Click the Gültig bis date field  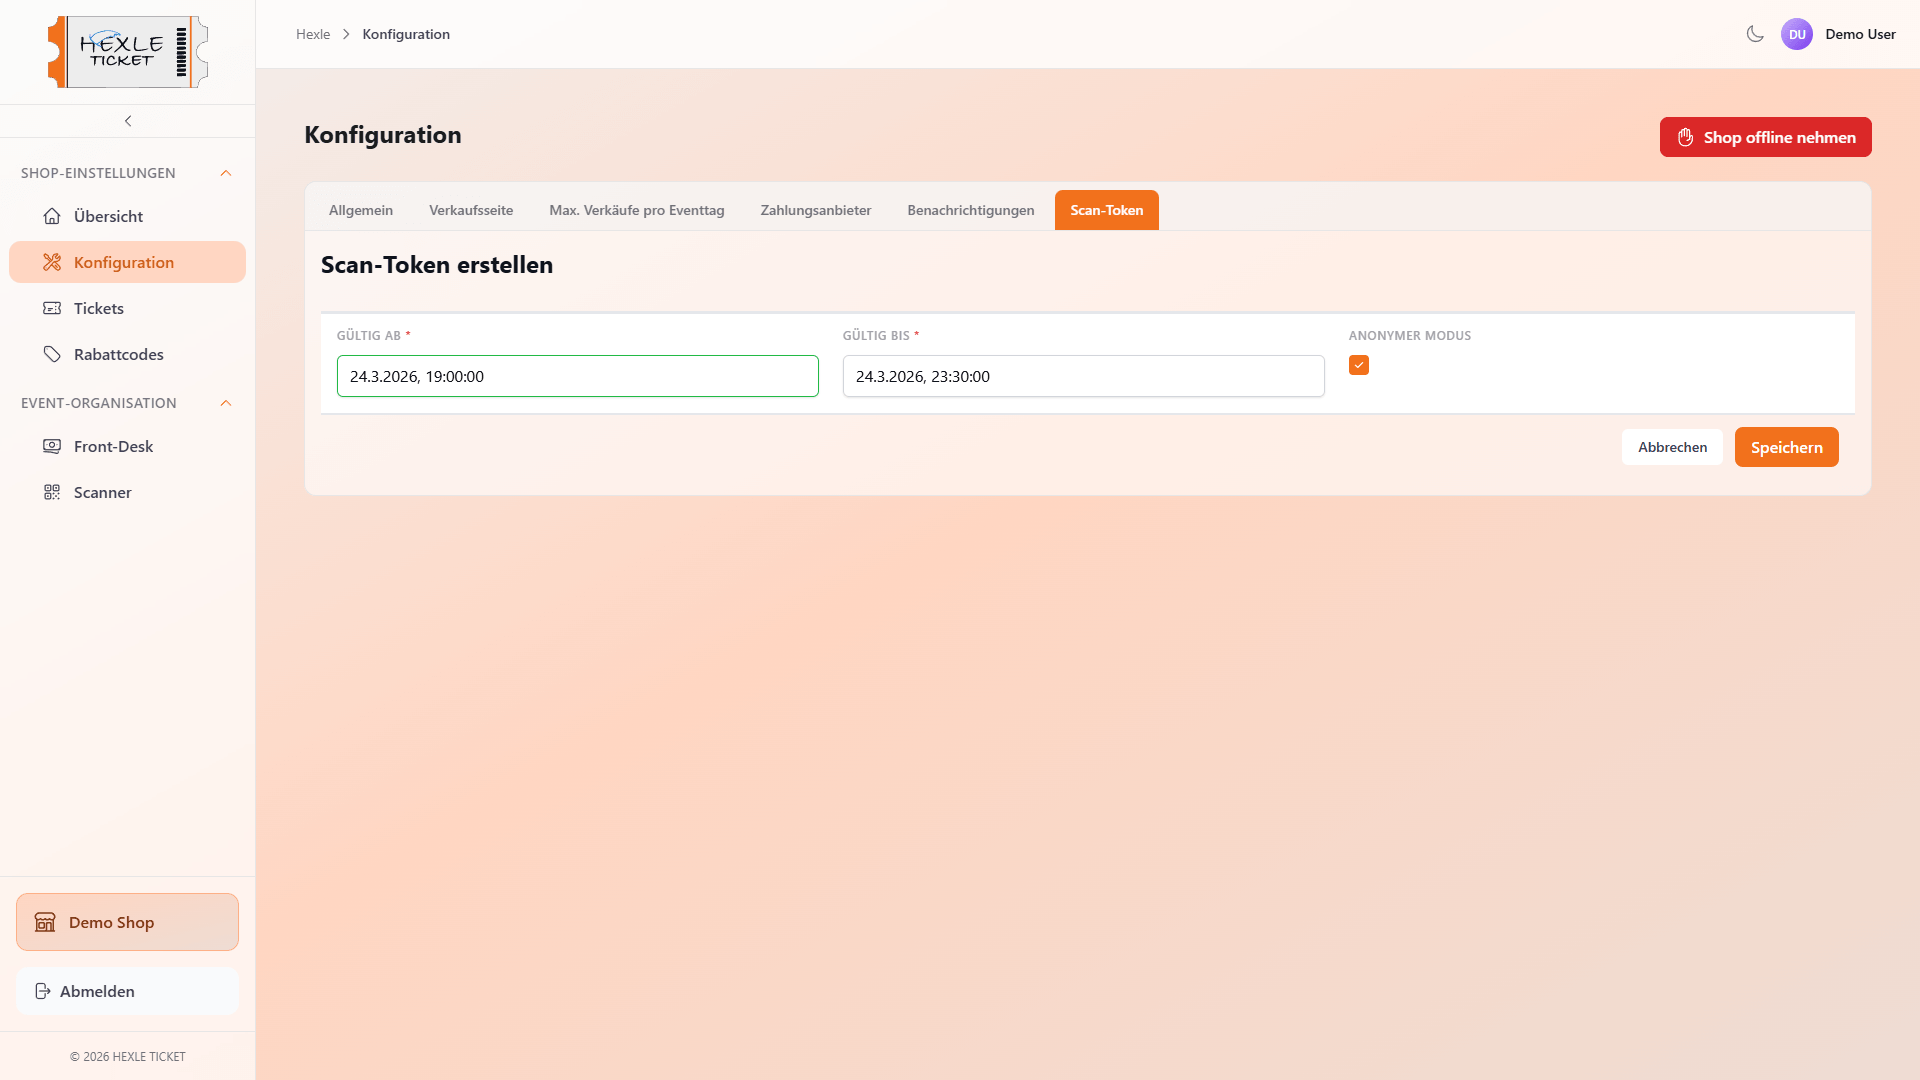pyautogui.click(x=1083, y=376)
